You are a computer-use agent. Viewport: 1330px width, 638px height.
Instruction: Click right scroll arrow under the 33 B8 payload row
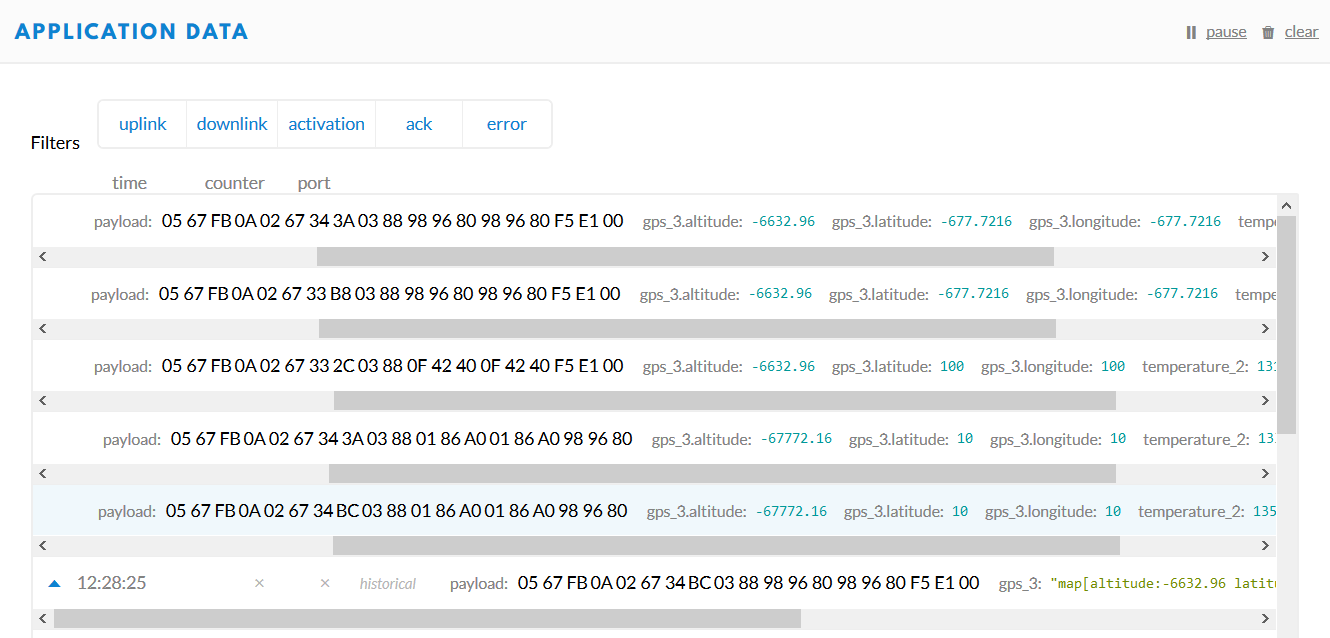(x=1265, y=329)
